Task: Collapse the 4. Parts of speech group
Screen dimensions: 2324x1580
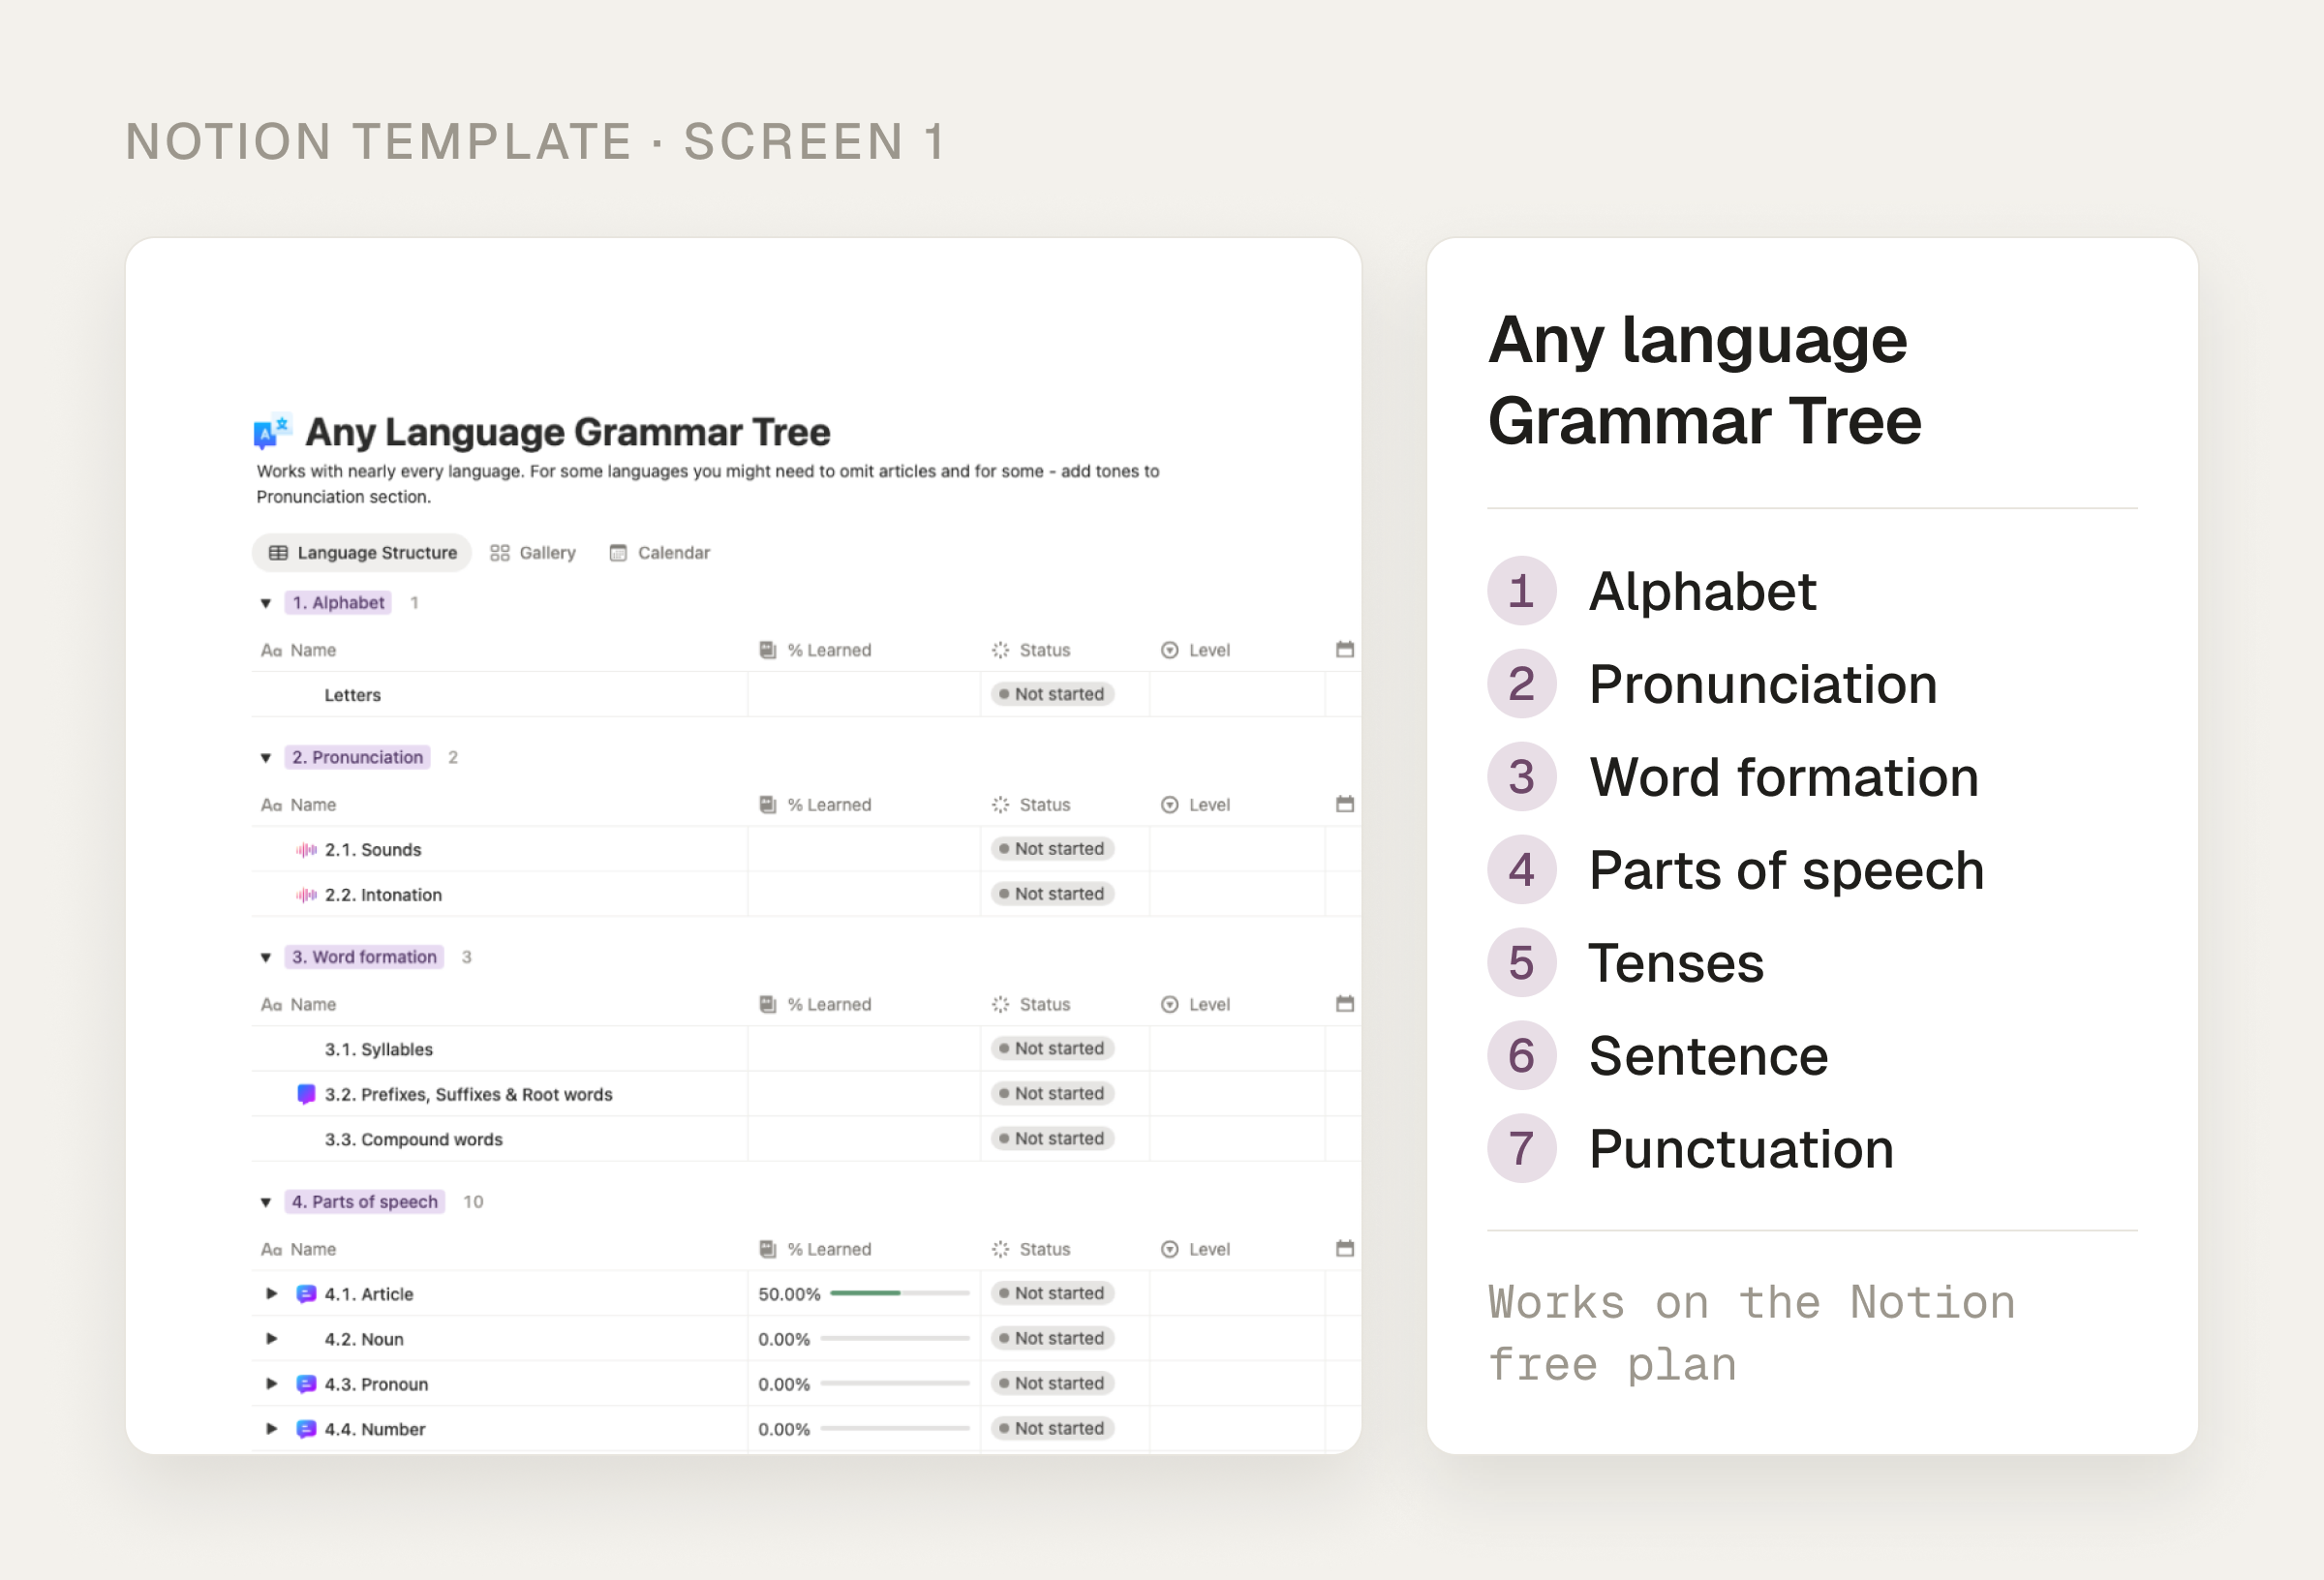Action: [266, 1202]
